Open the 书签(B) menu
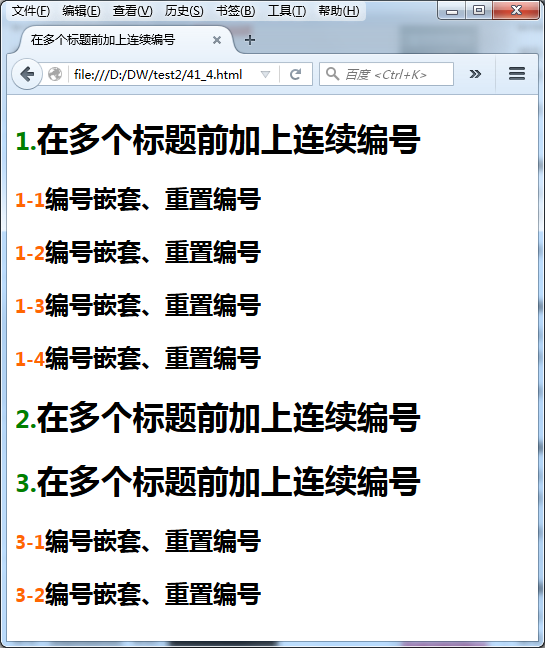This screenshot has width=545, height=648. pos(236,11)
